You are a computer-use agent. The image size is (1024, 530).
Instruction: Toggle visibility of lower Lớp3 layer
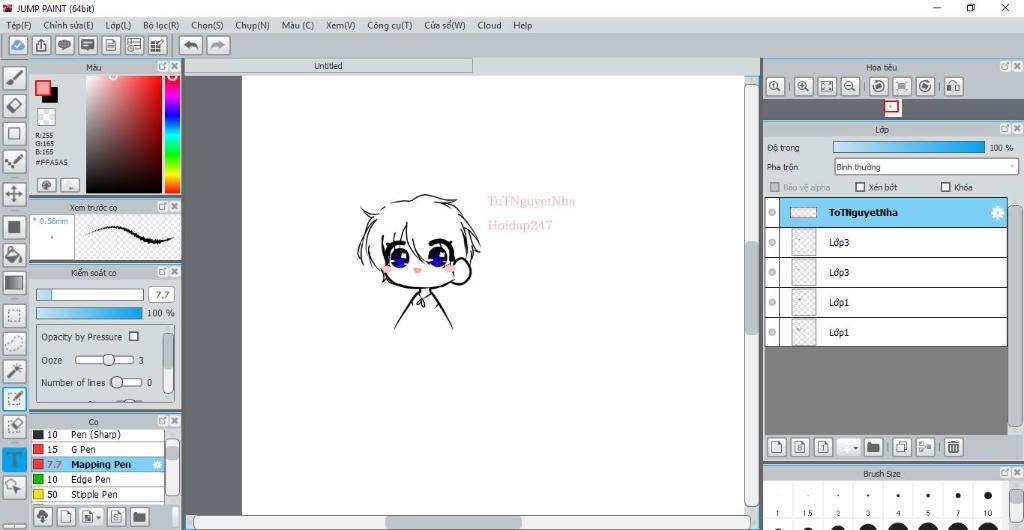click(773, 272)
